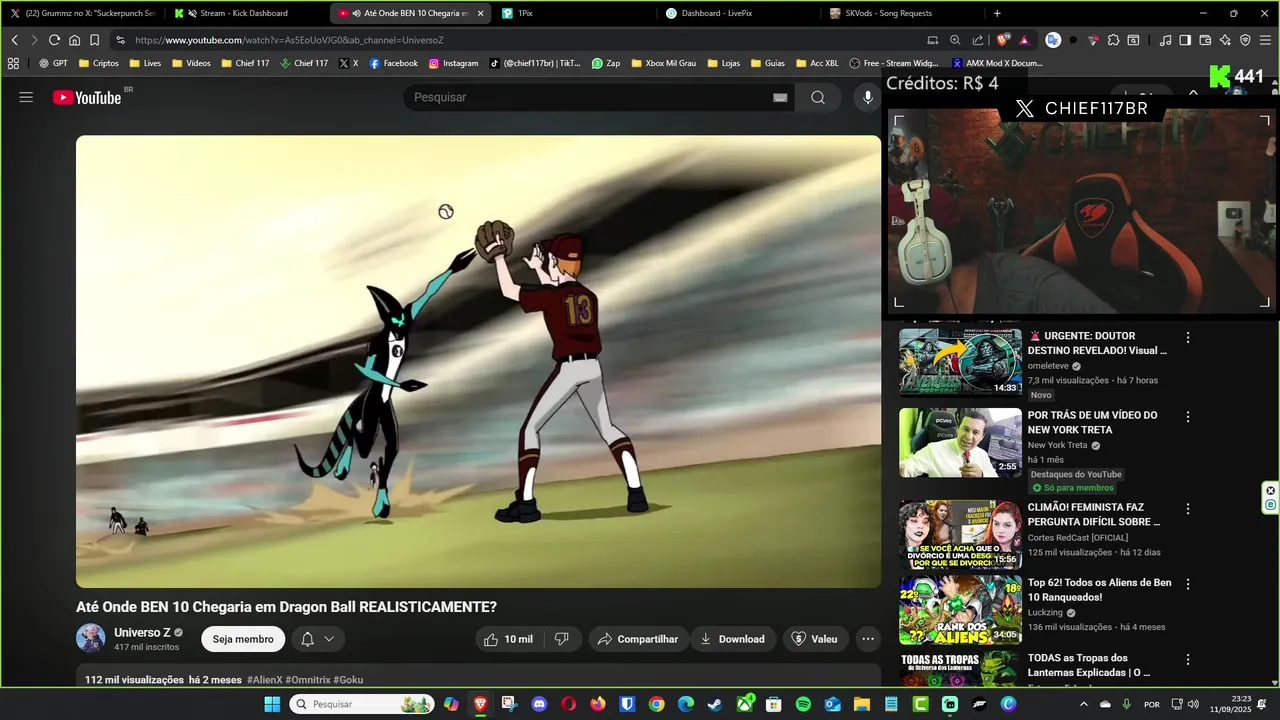
Task: Start voice search with microphone icon
Action: pos(868,97)
